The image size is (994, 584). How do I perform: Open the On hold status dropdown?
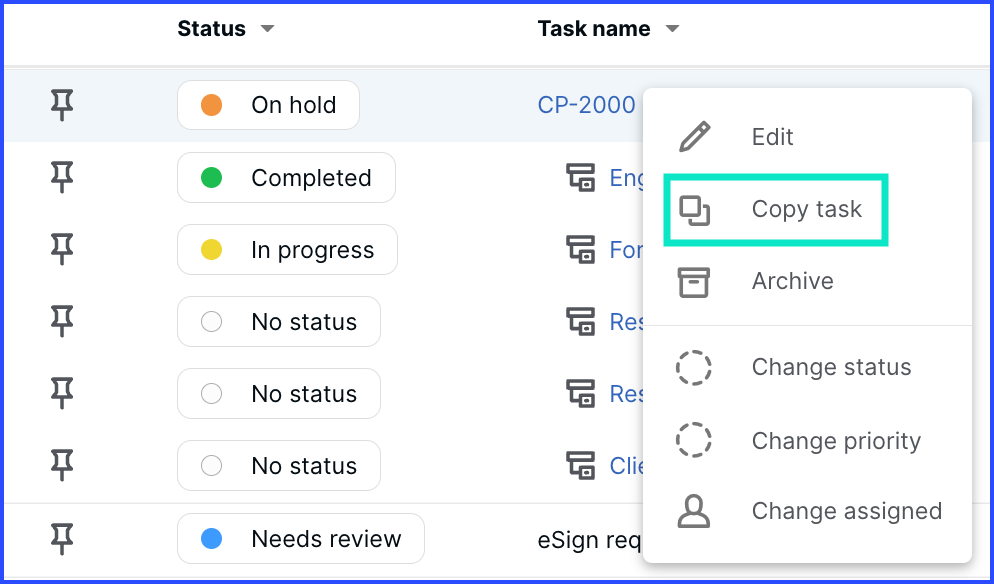pos(268,105)
